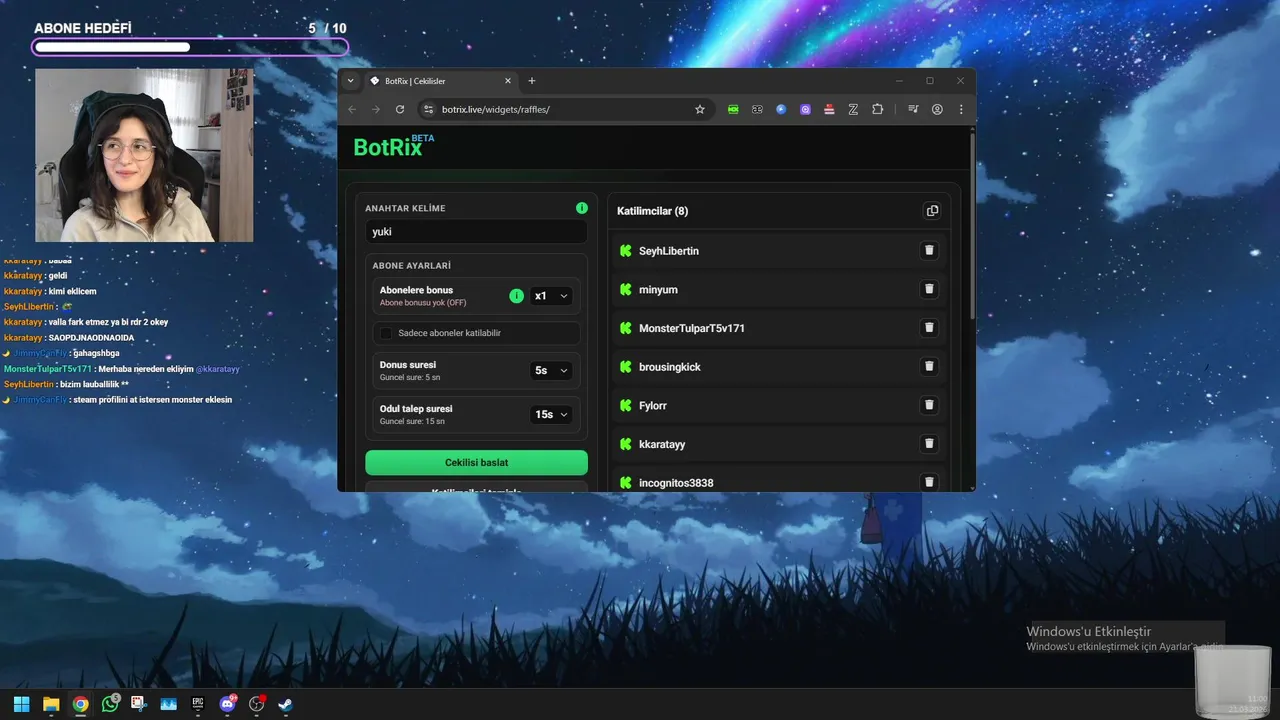The width and height of the screenshot is (1280, 720).
Task: Select participant name Fylorr
Action: coord(653,406)
